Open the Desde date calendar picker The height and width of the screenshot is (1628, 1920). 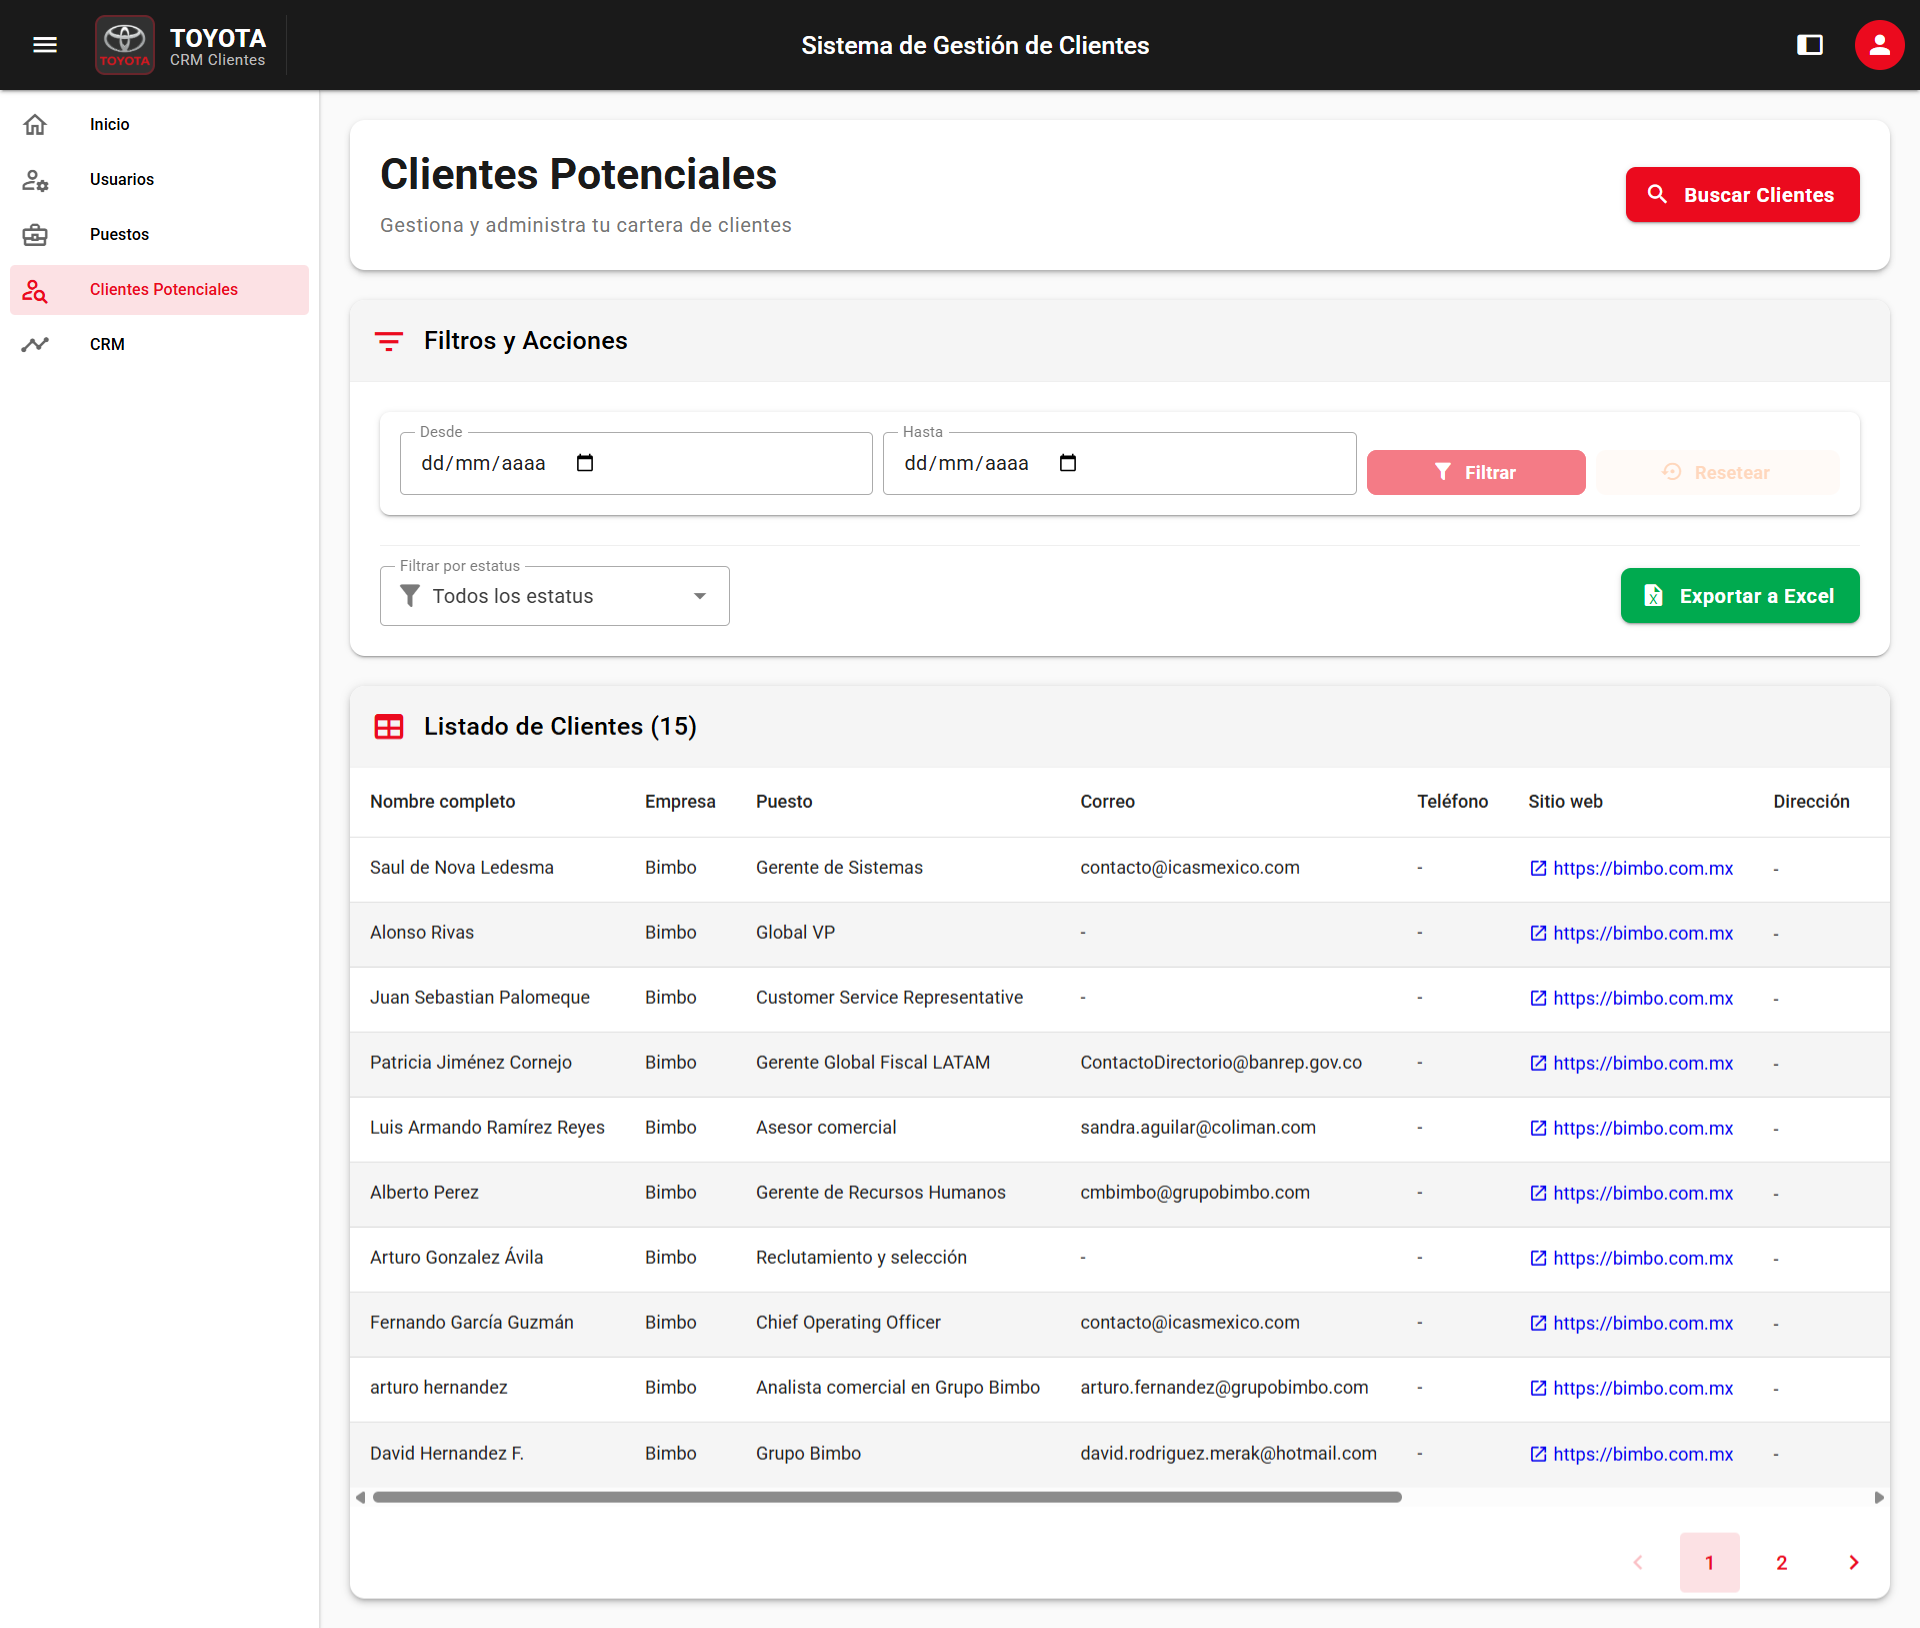click(585, 463)
